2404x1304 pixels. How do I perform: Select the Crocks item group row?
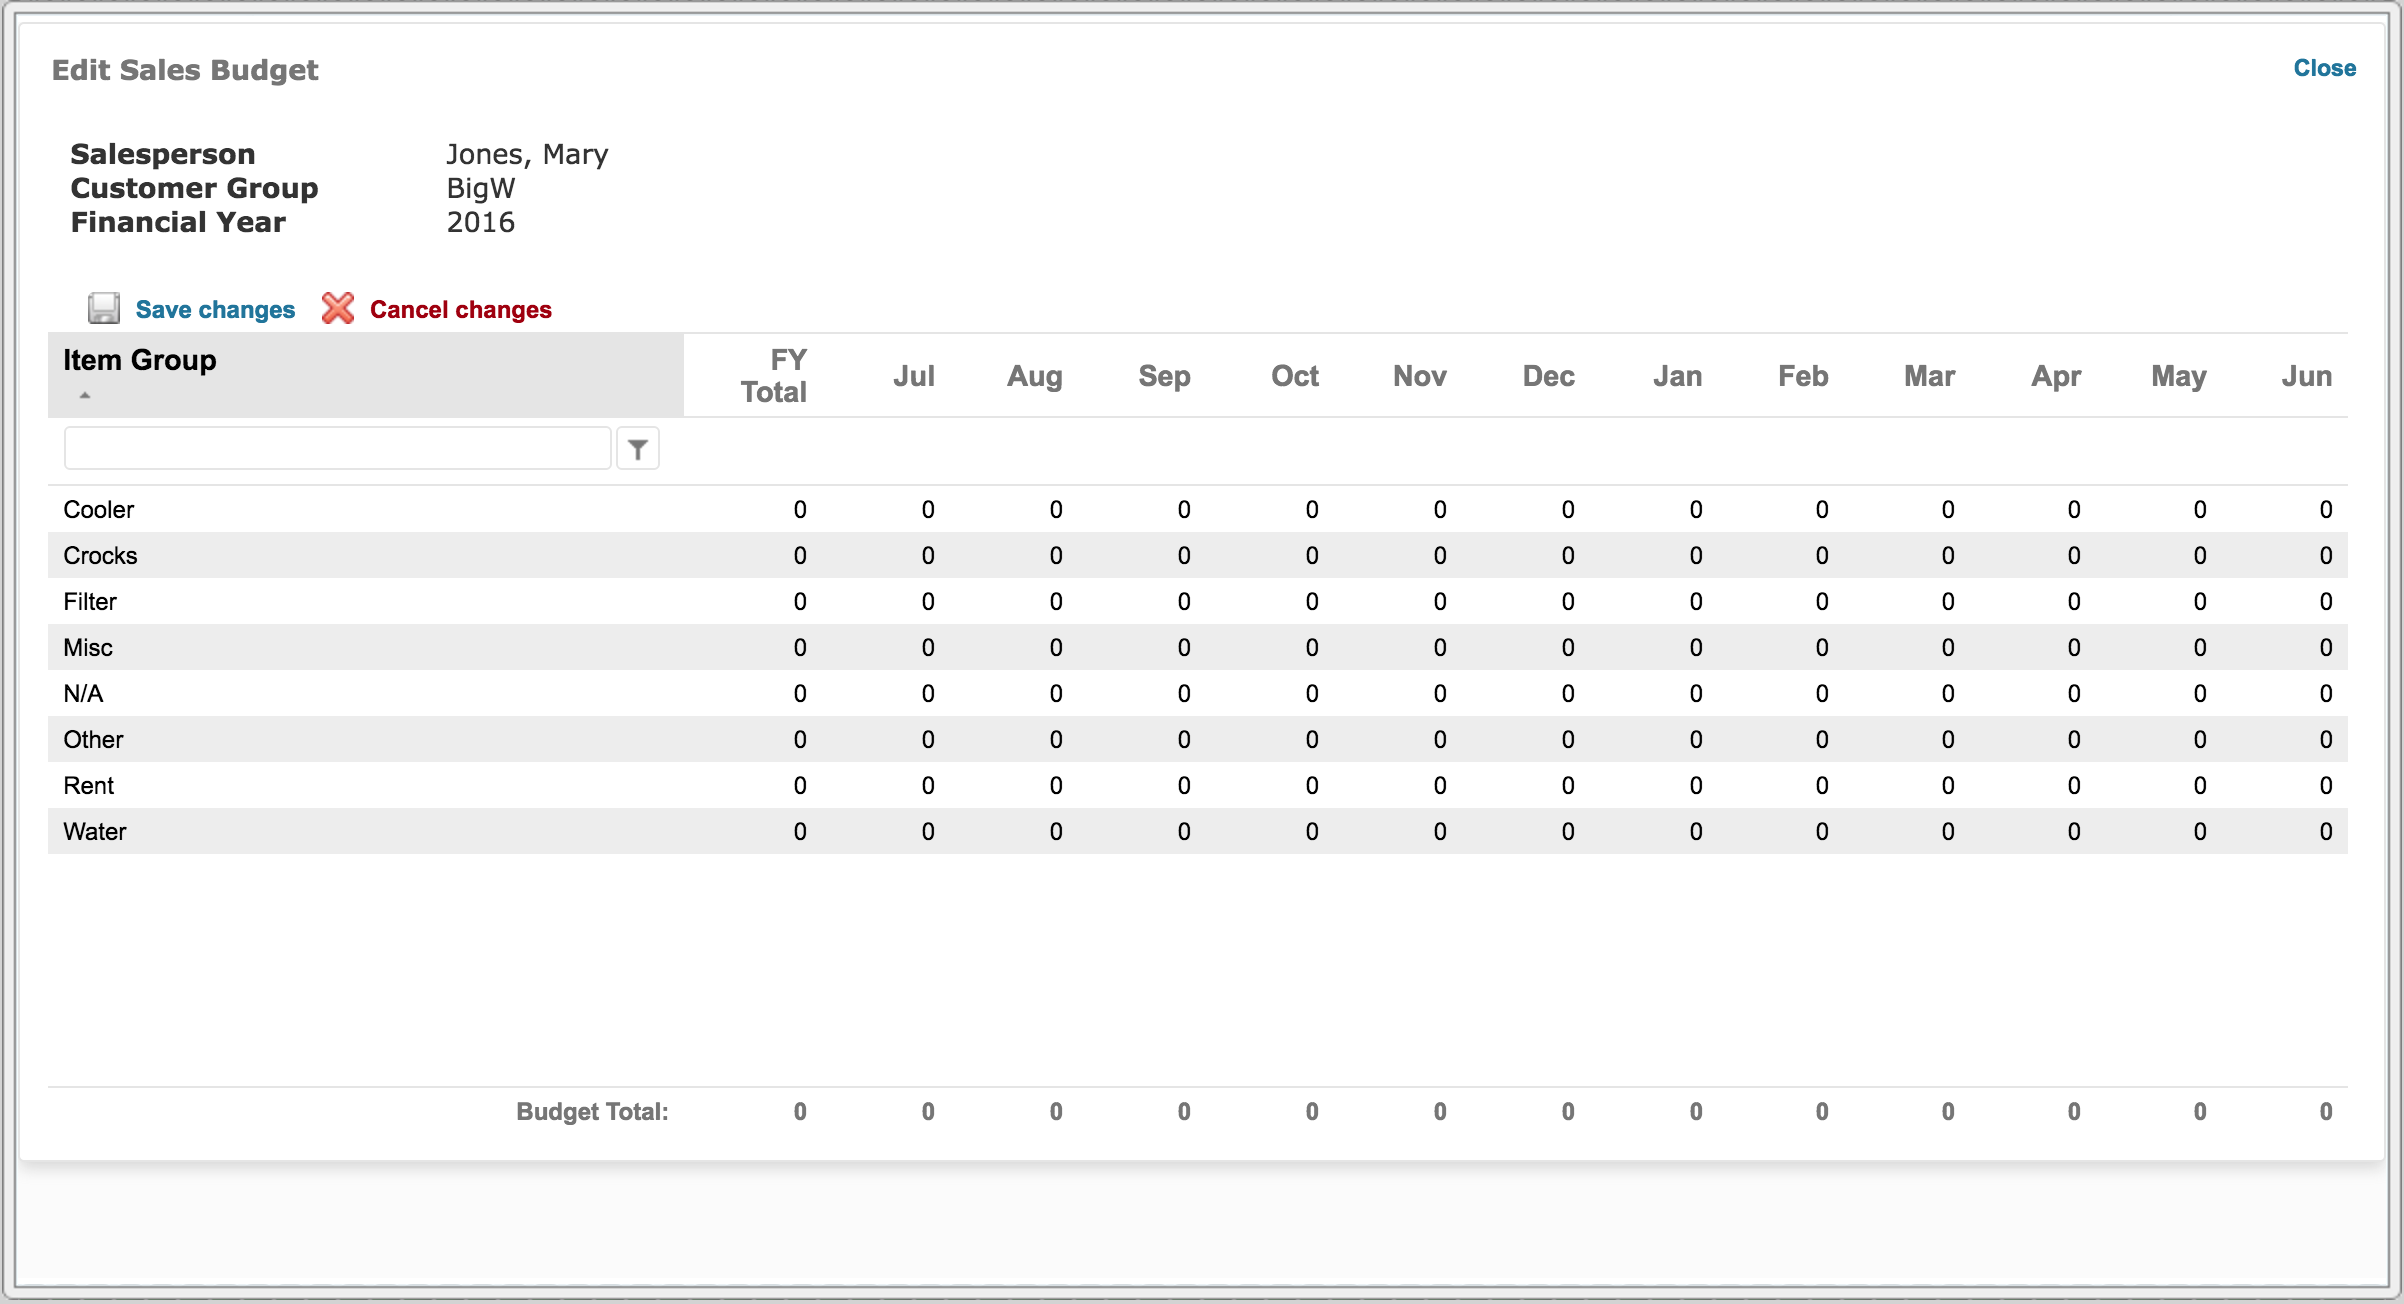tap(1198, 556)
